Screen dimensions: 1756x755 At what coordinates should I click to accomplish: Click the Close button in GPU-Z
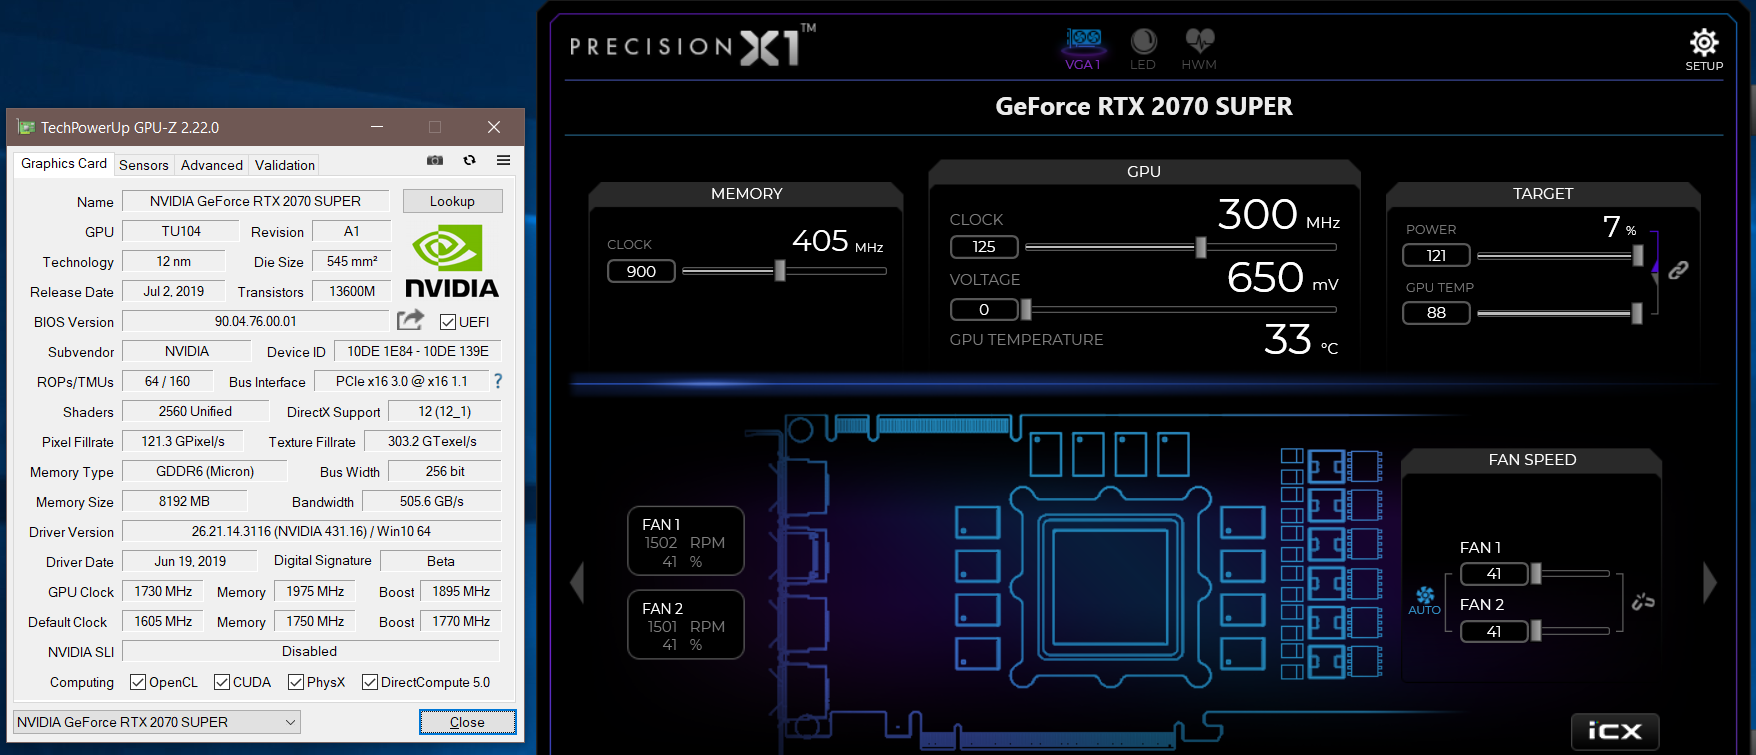tap(467, 722)
